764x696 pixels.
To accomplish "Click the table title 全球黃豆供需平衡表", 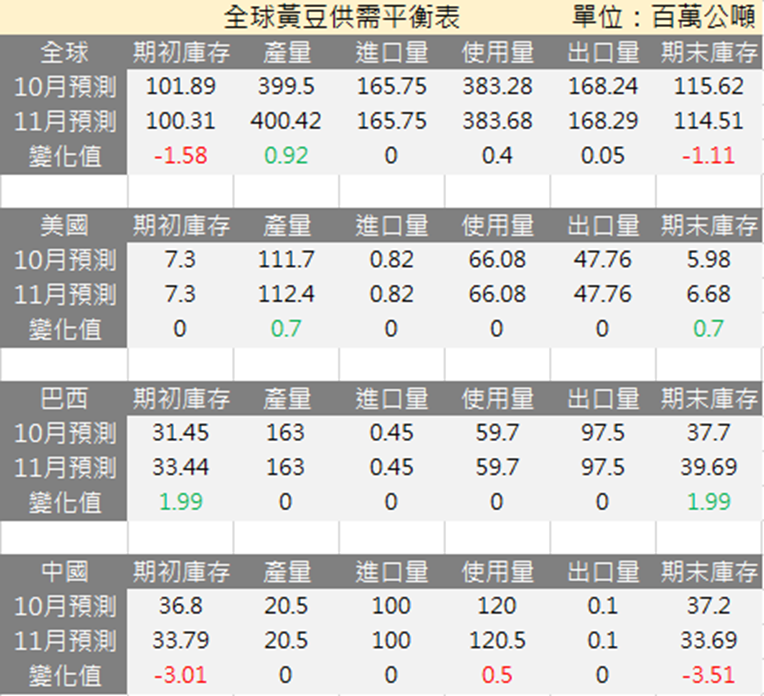I will [342, 17].
